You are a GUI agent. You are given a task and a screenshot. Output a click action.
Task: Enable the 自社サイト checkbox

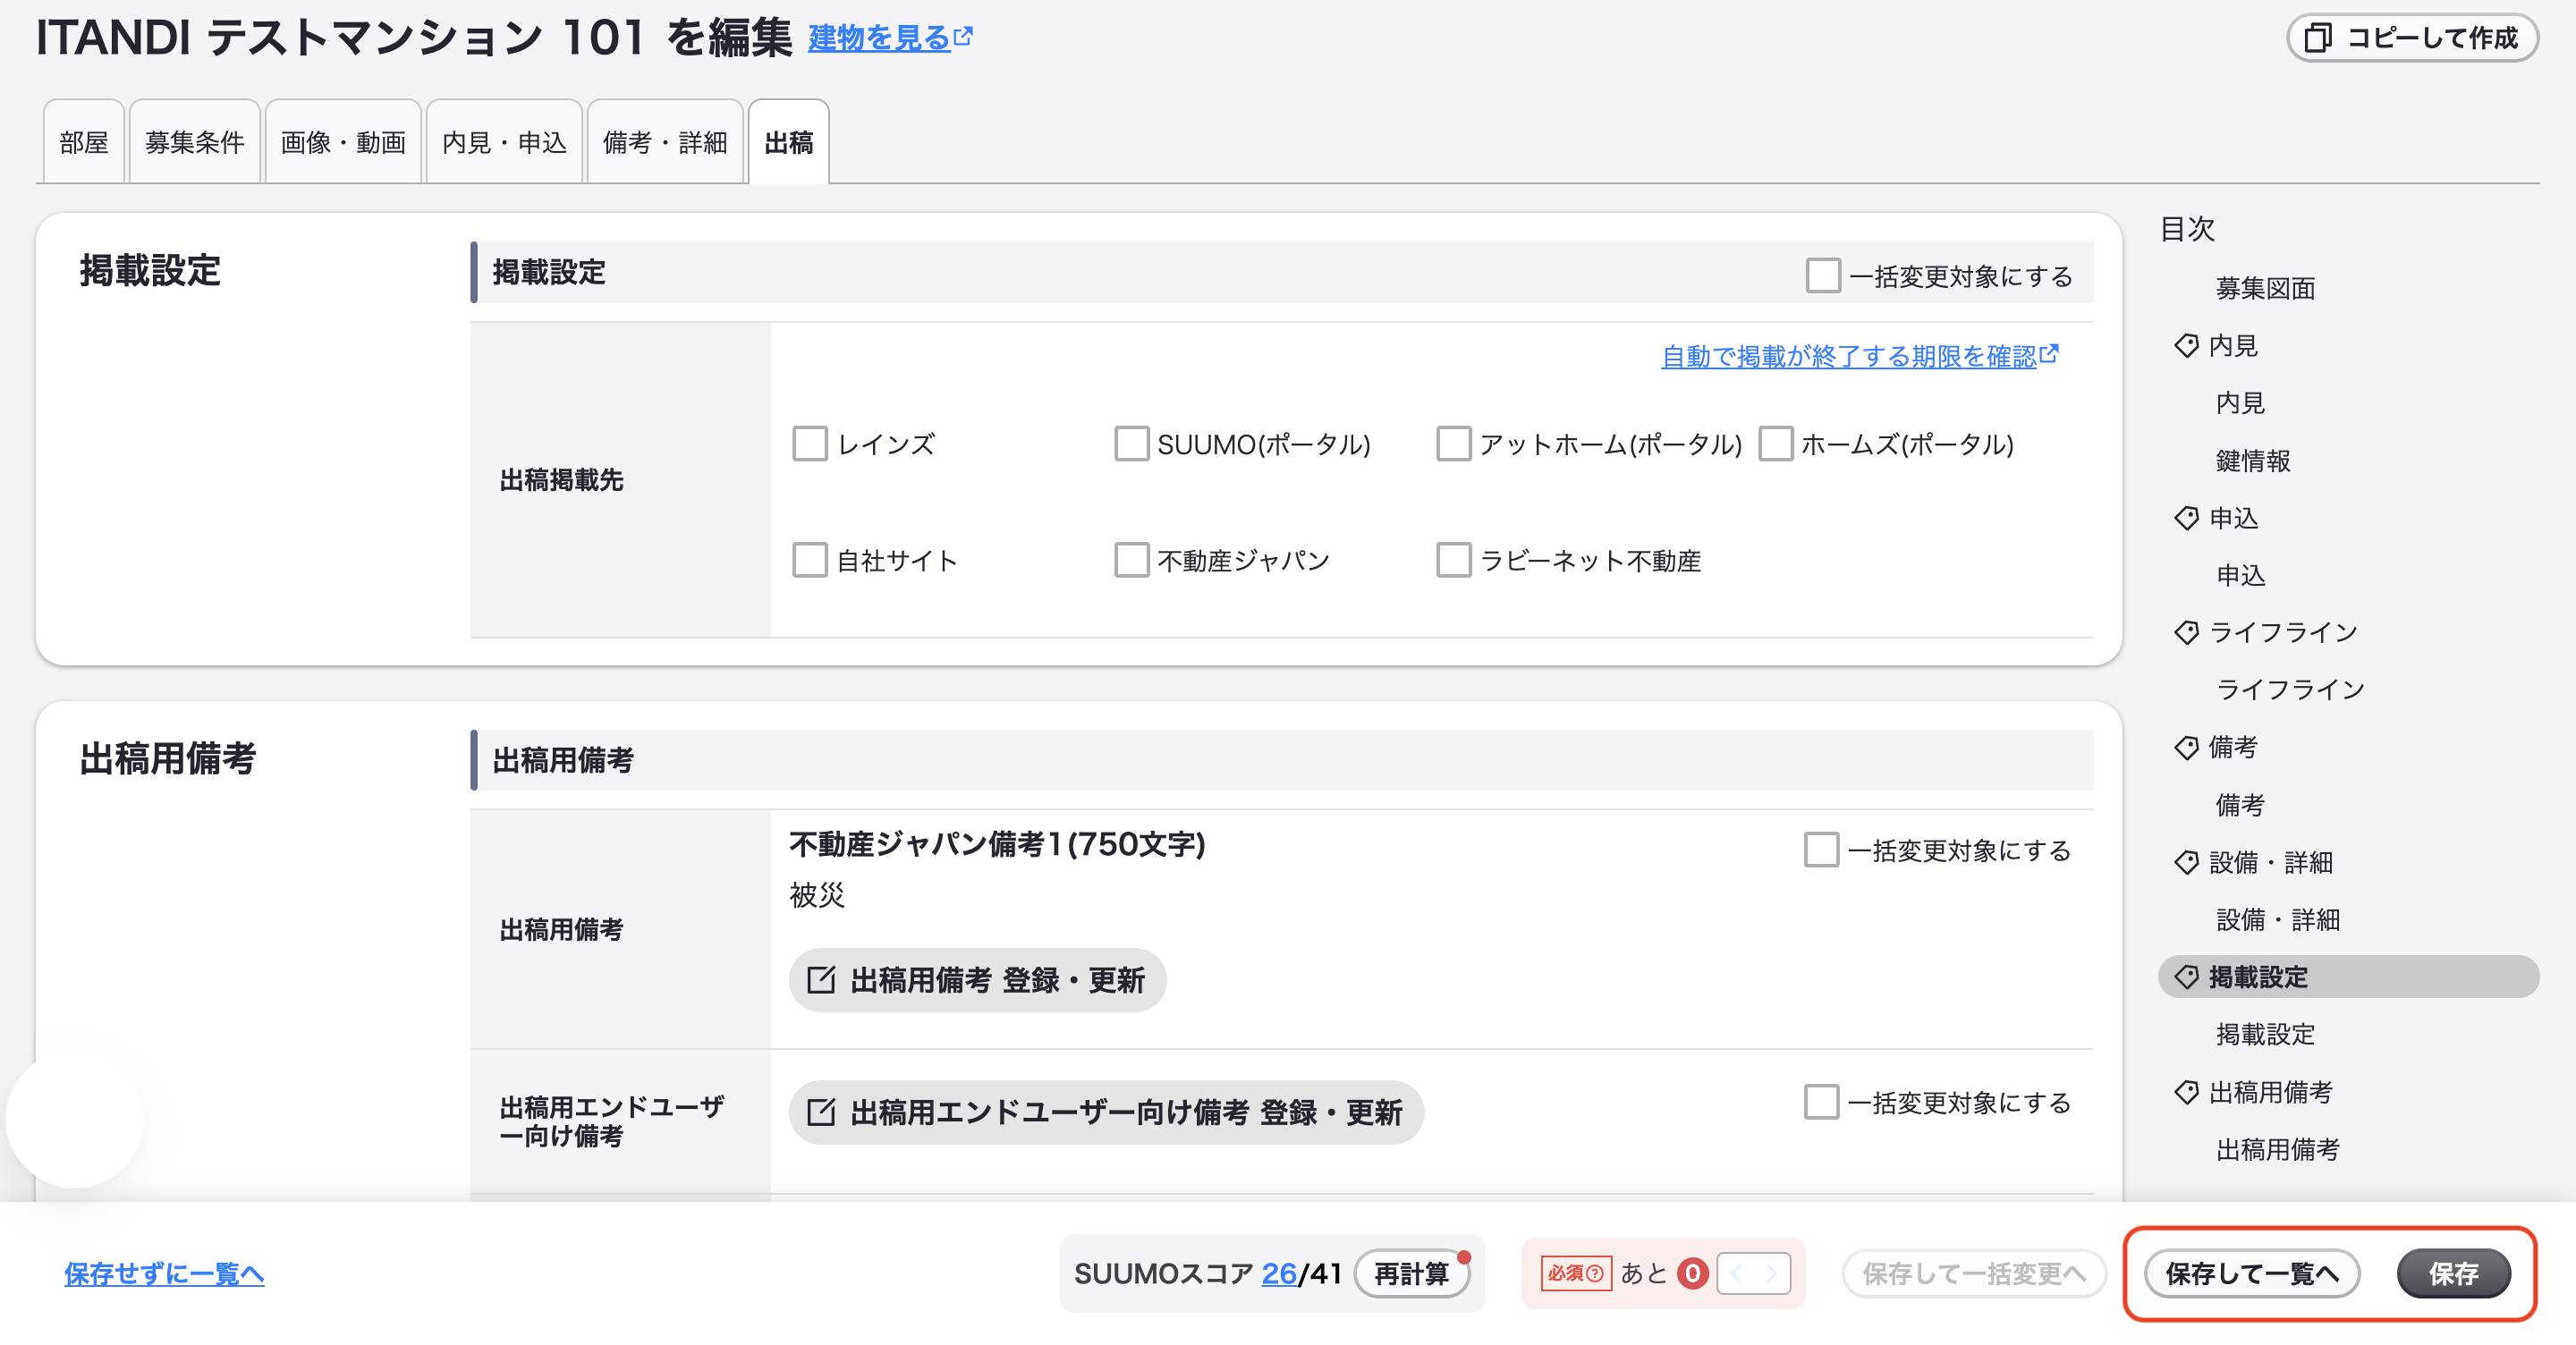point(810,560)
